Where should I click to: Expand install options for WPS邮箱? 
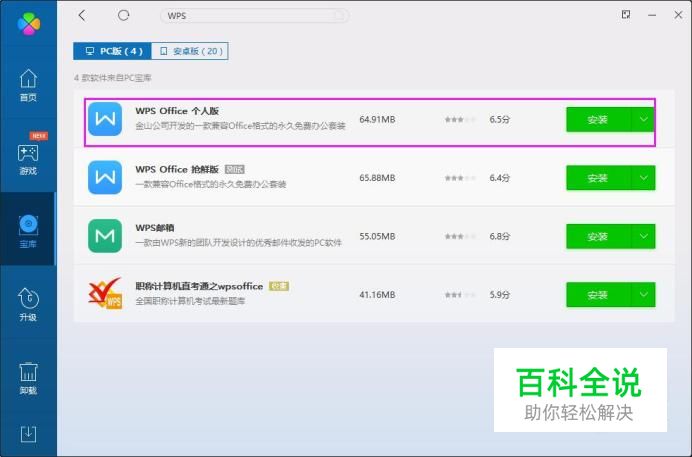click(643, 236)
